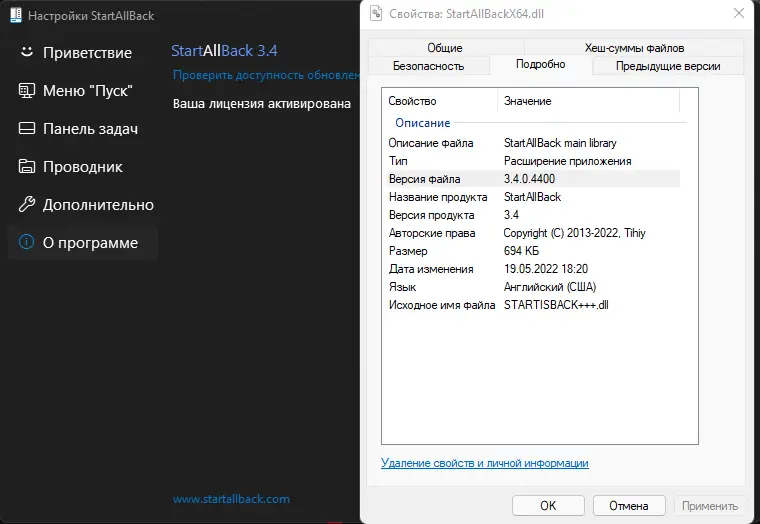
Task: Select the Подробно tab
Action: (x=540, y=64)
